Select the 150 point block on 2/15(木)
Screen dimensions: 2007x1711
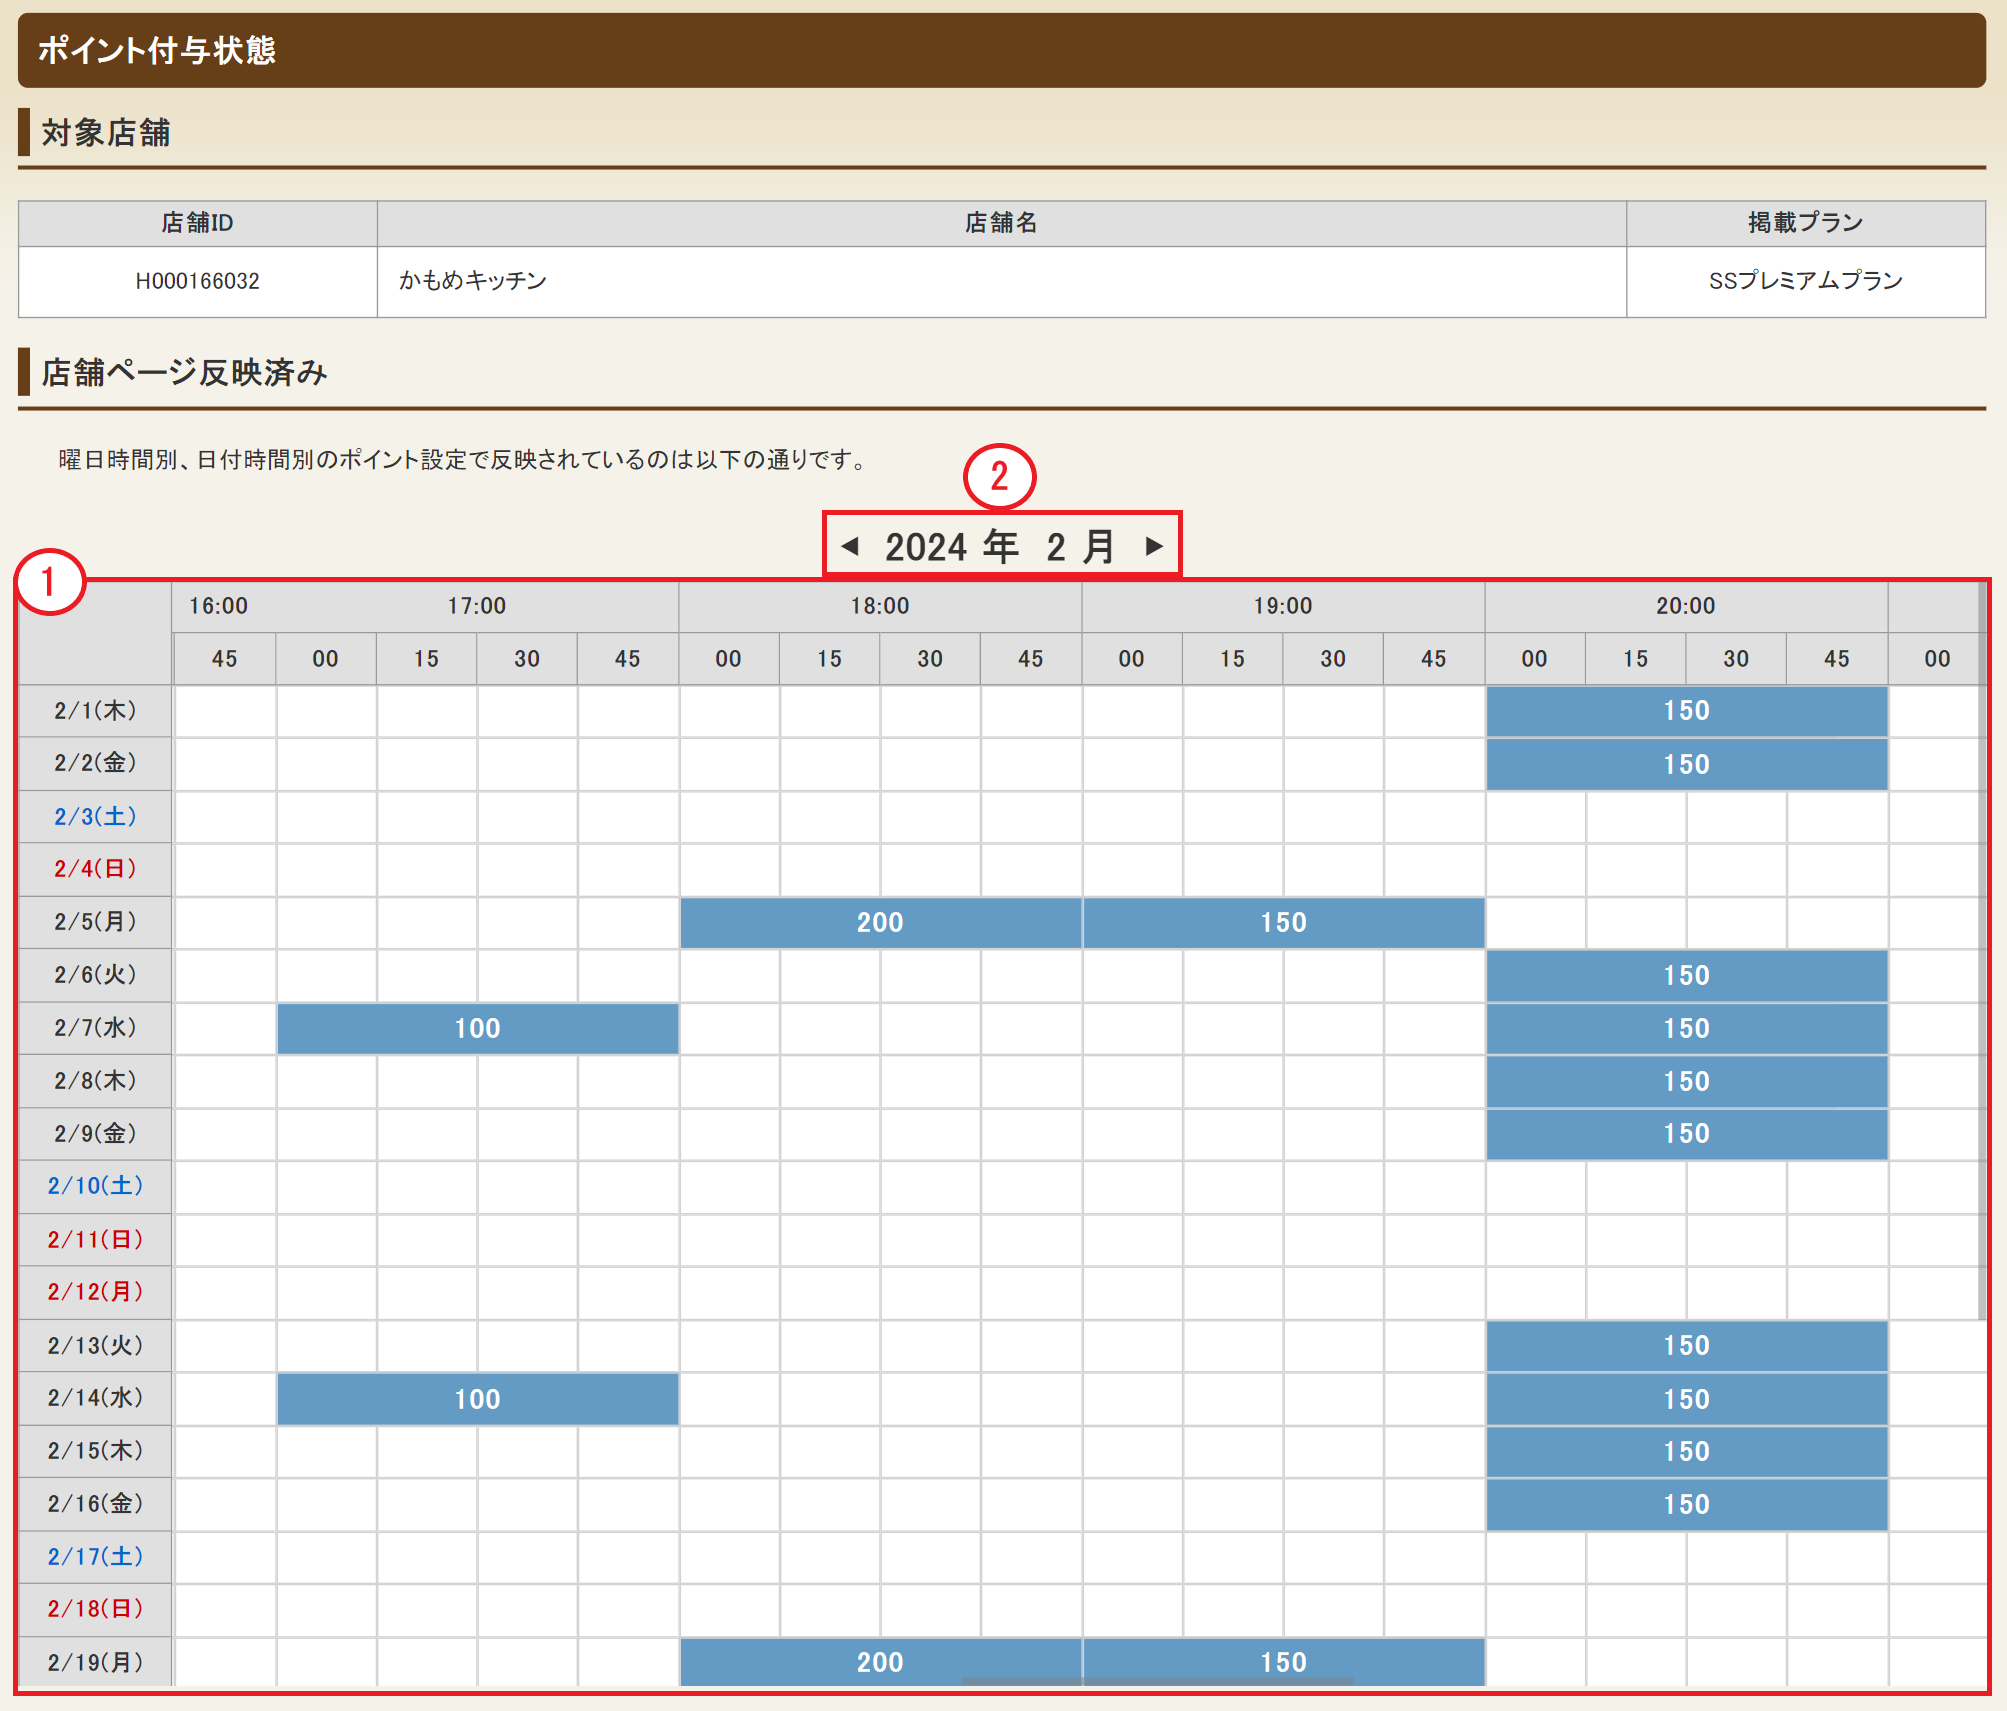pos(1686,1451)
